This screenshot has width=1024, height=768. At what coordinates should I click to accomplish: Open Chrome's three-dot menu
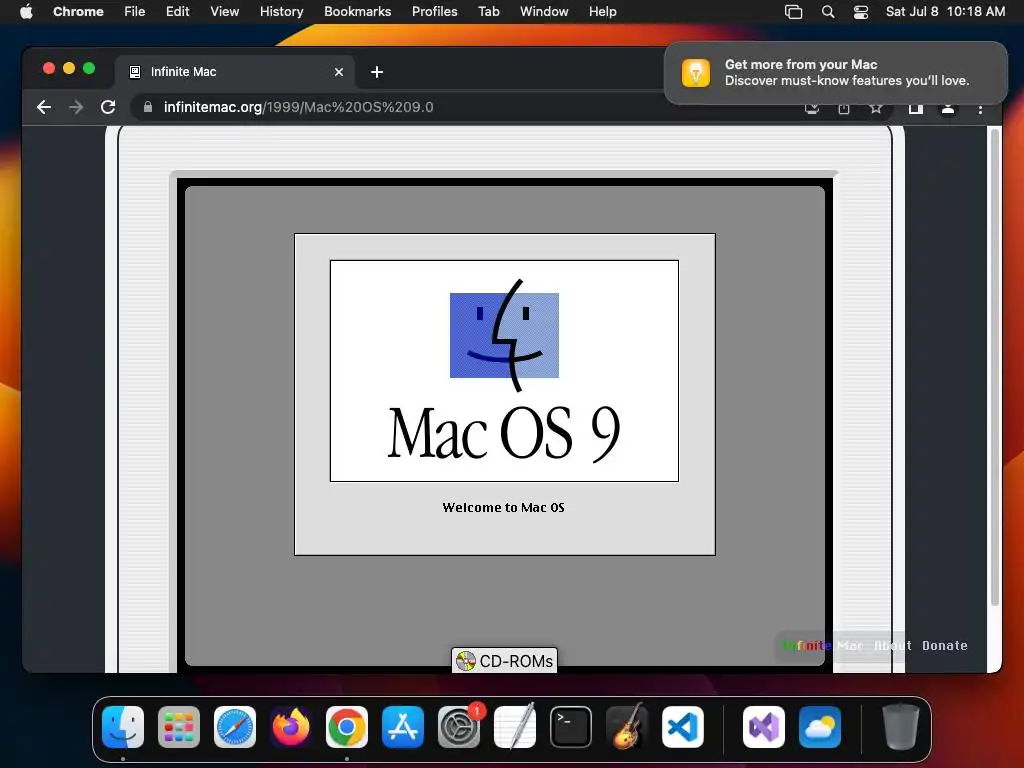tap(980, 108)
